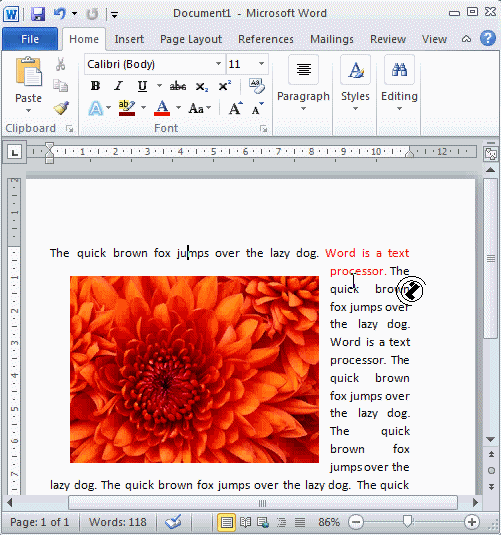Click Next Page double-arrow button
Screen dimensions: 501x535
click(x=491, y=487)
